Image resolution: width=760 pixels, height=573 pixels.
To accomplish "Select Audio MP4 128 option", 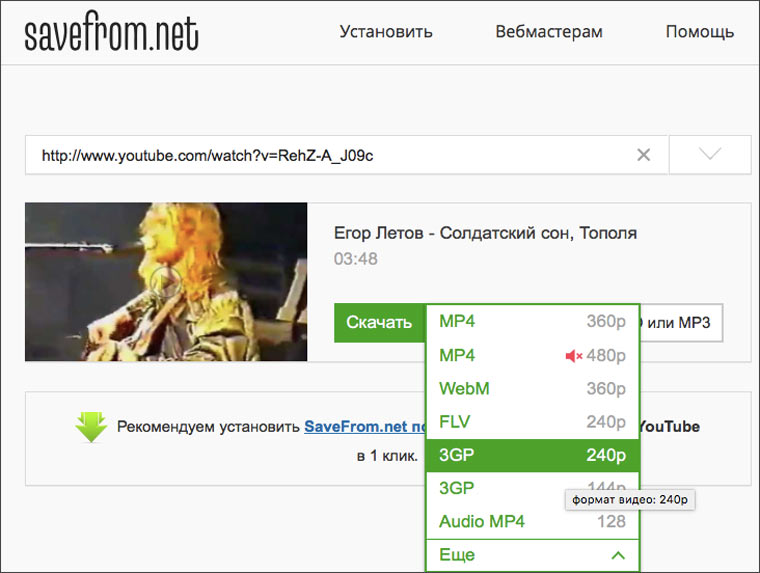I will click(x=532, y=522).
